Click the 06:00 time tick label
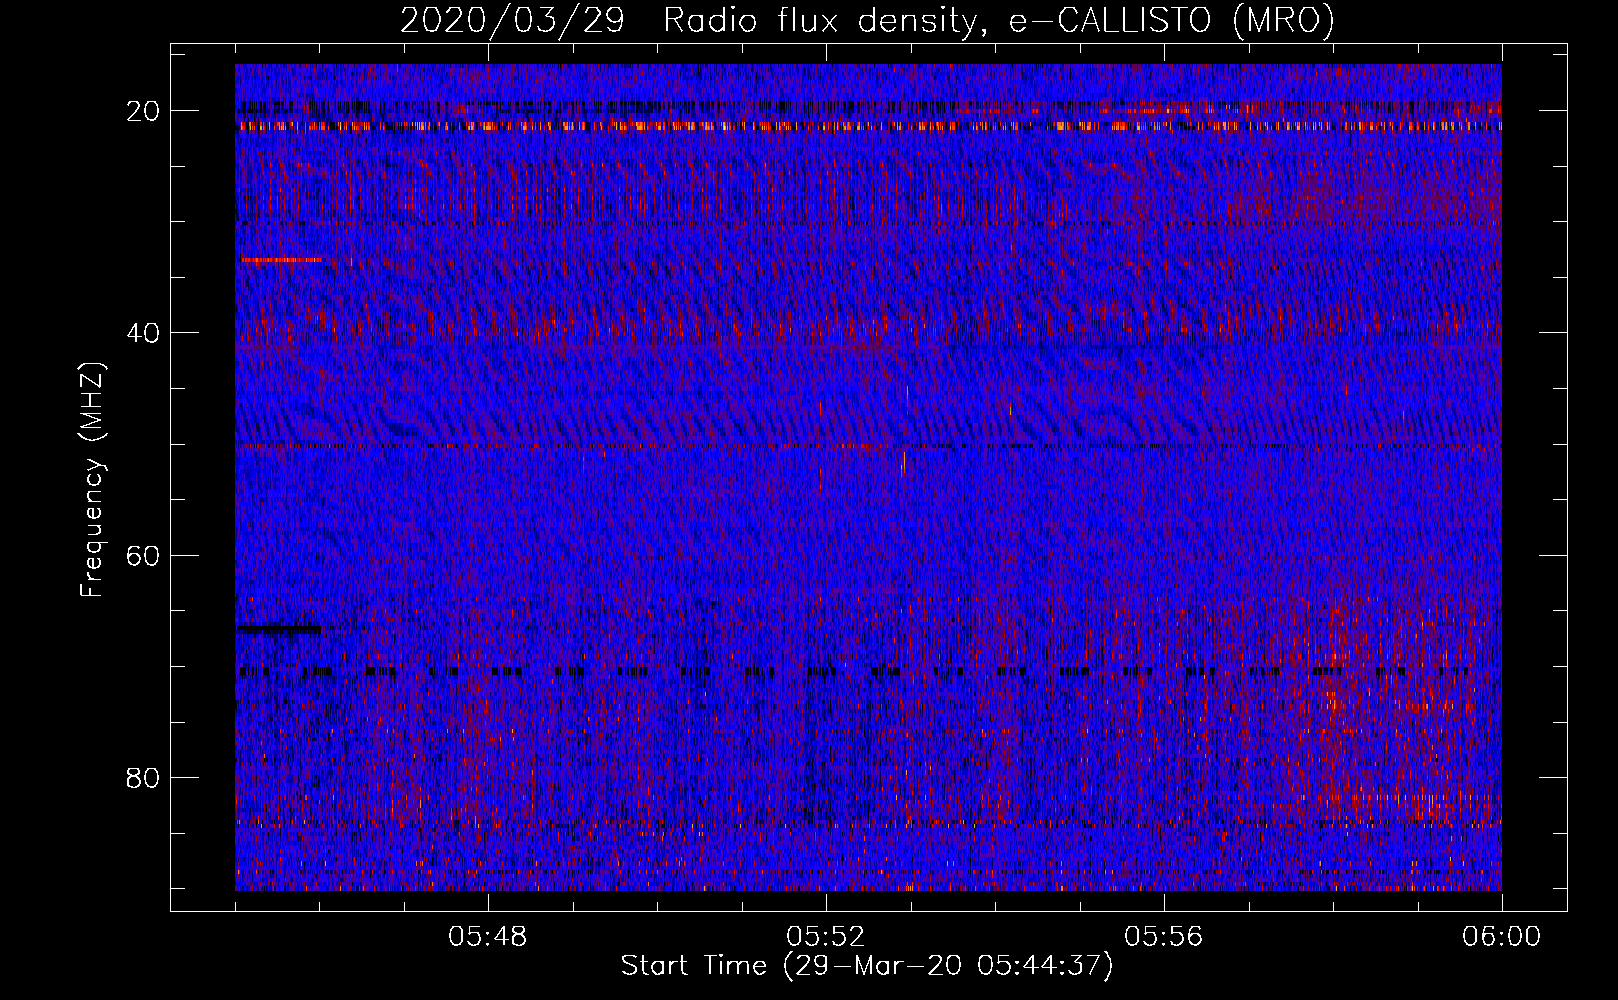The width and height of the screenshot is (1618, 1000). [x=1501, y=937]
